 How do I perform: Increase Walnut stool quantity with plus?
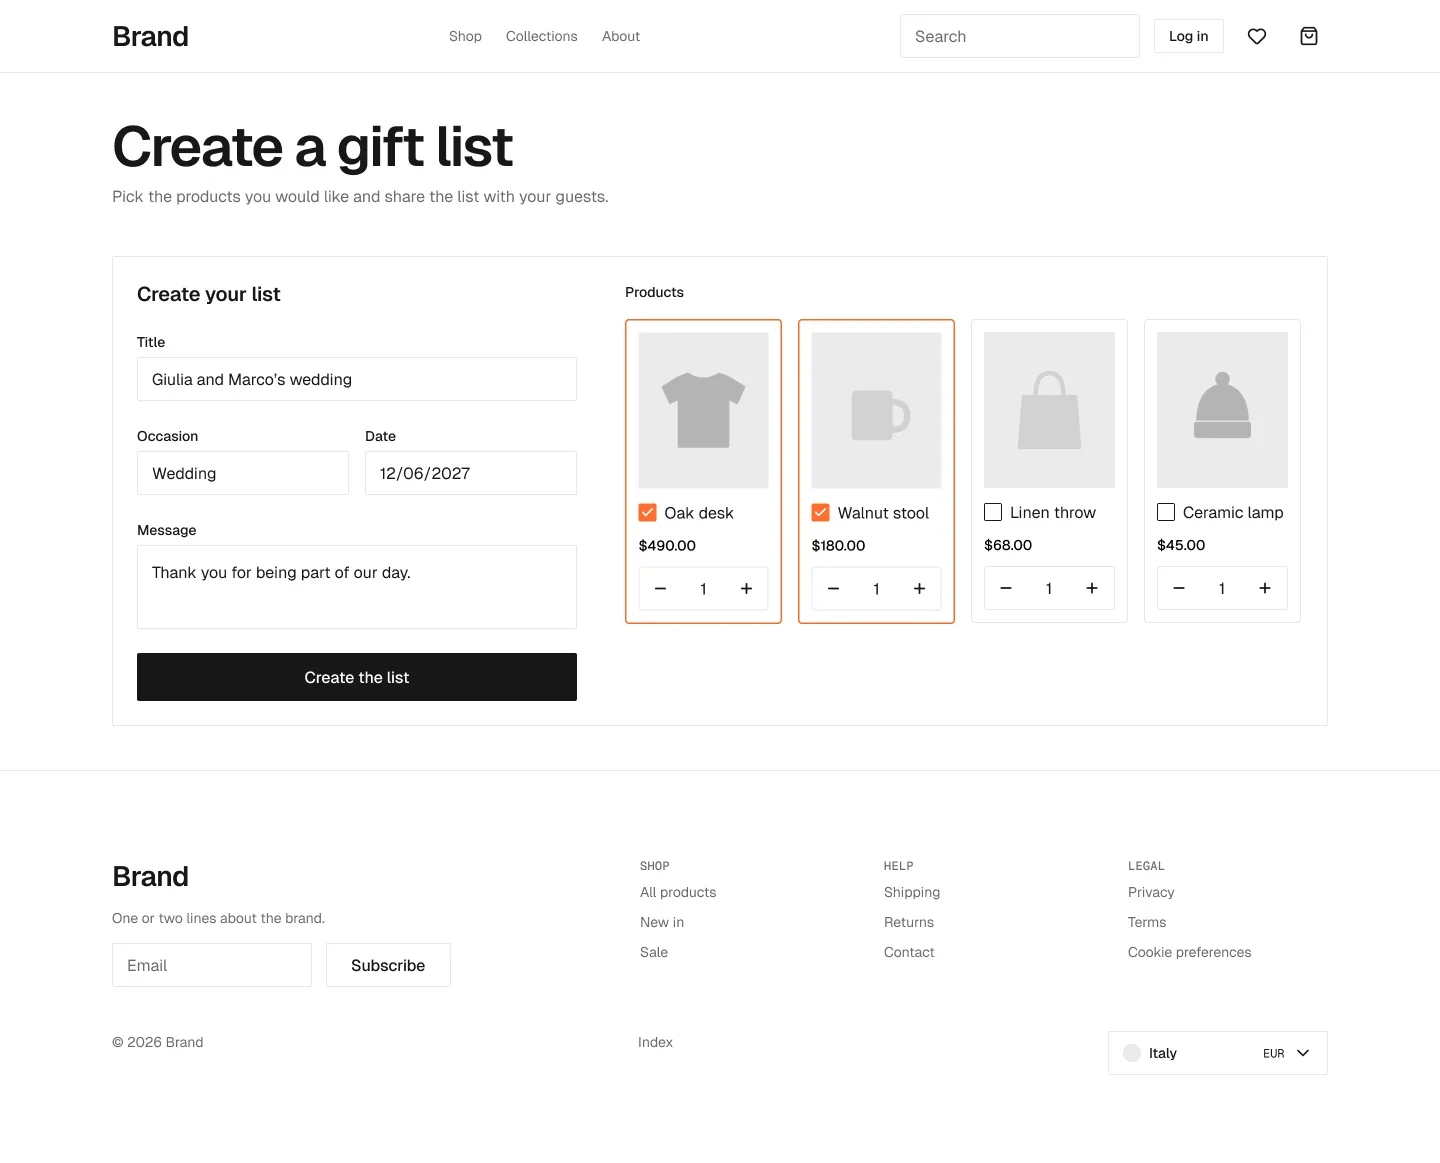[919, 589]
